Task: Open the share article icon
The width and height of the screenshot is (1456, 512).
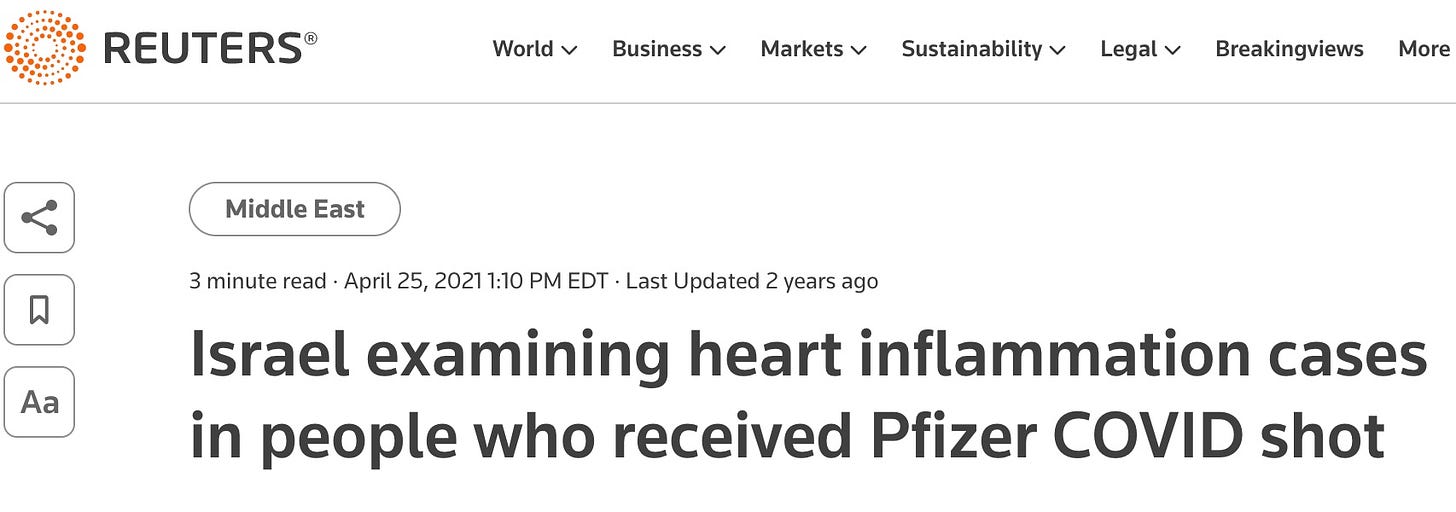Action: coord(39,217)
